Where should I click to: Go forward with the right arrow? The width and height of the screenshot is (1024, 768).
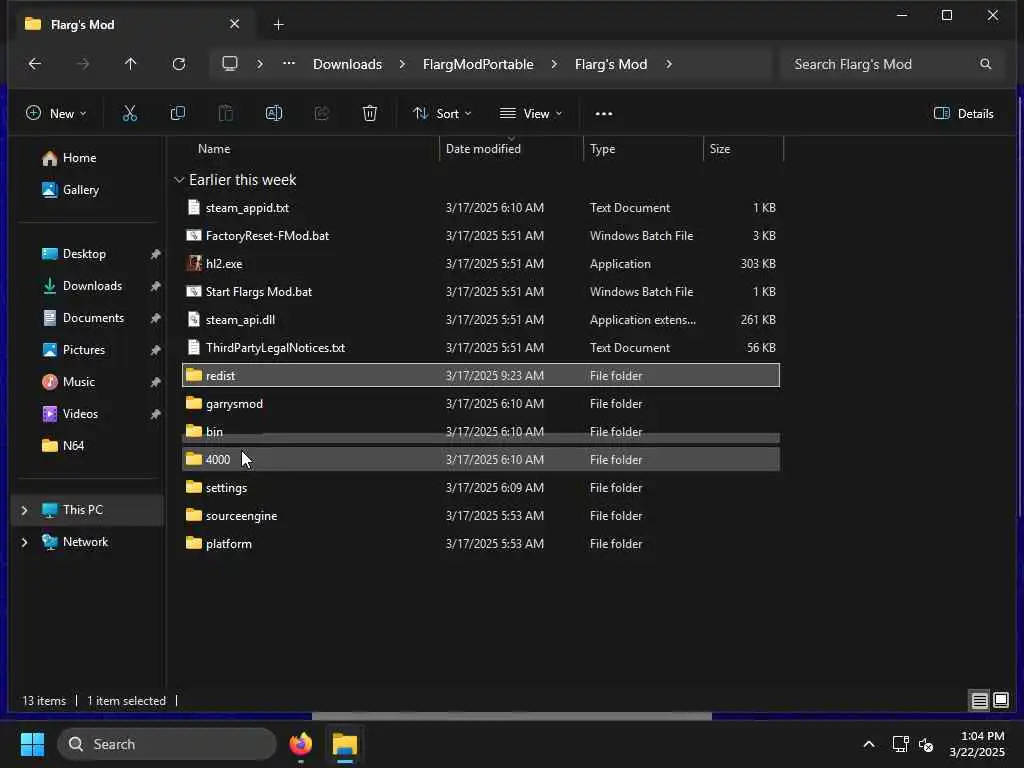(82, 64)
